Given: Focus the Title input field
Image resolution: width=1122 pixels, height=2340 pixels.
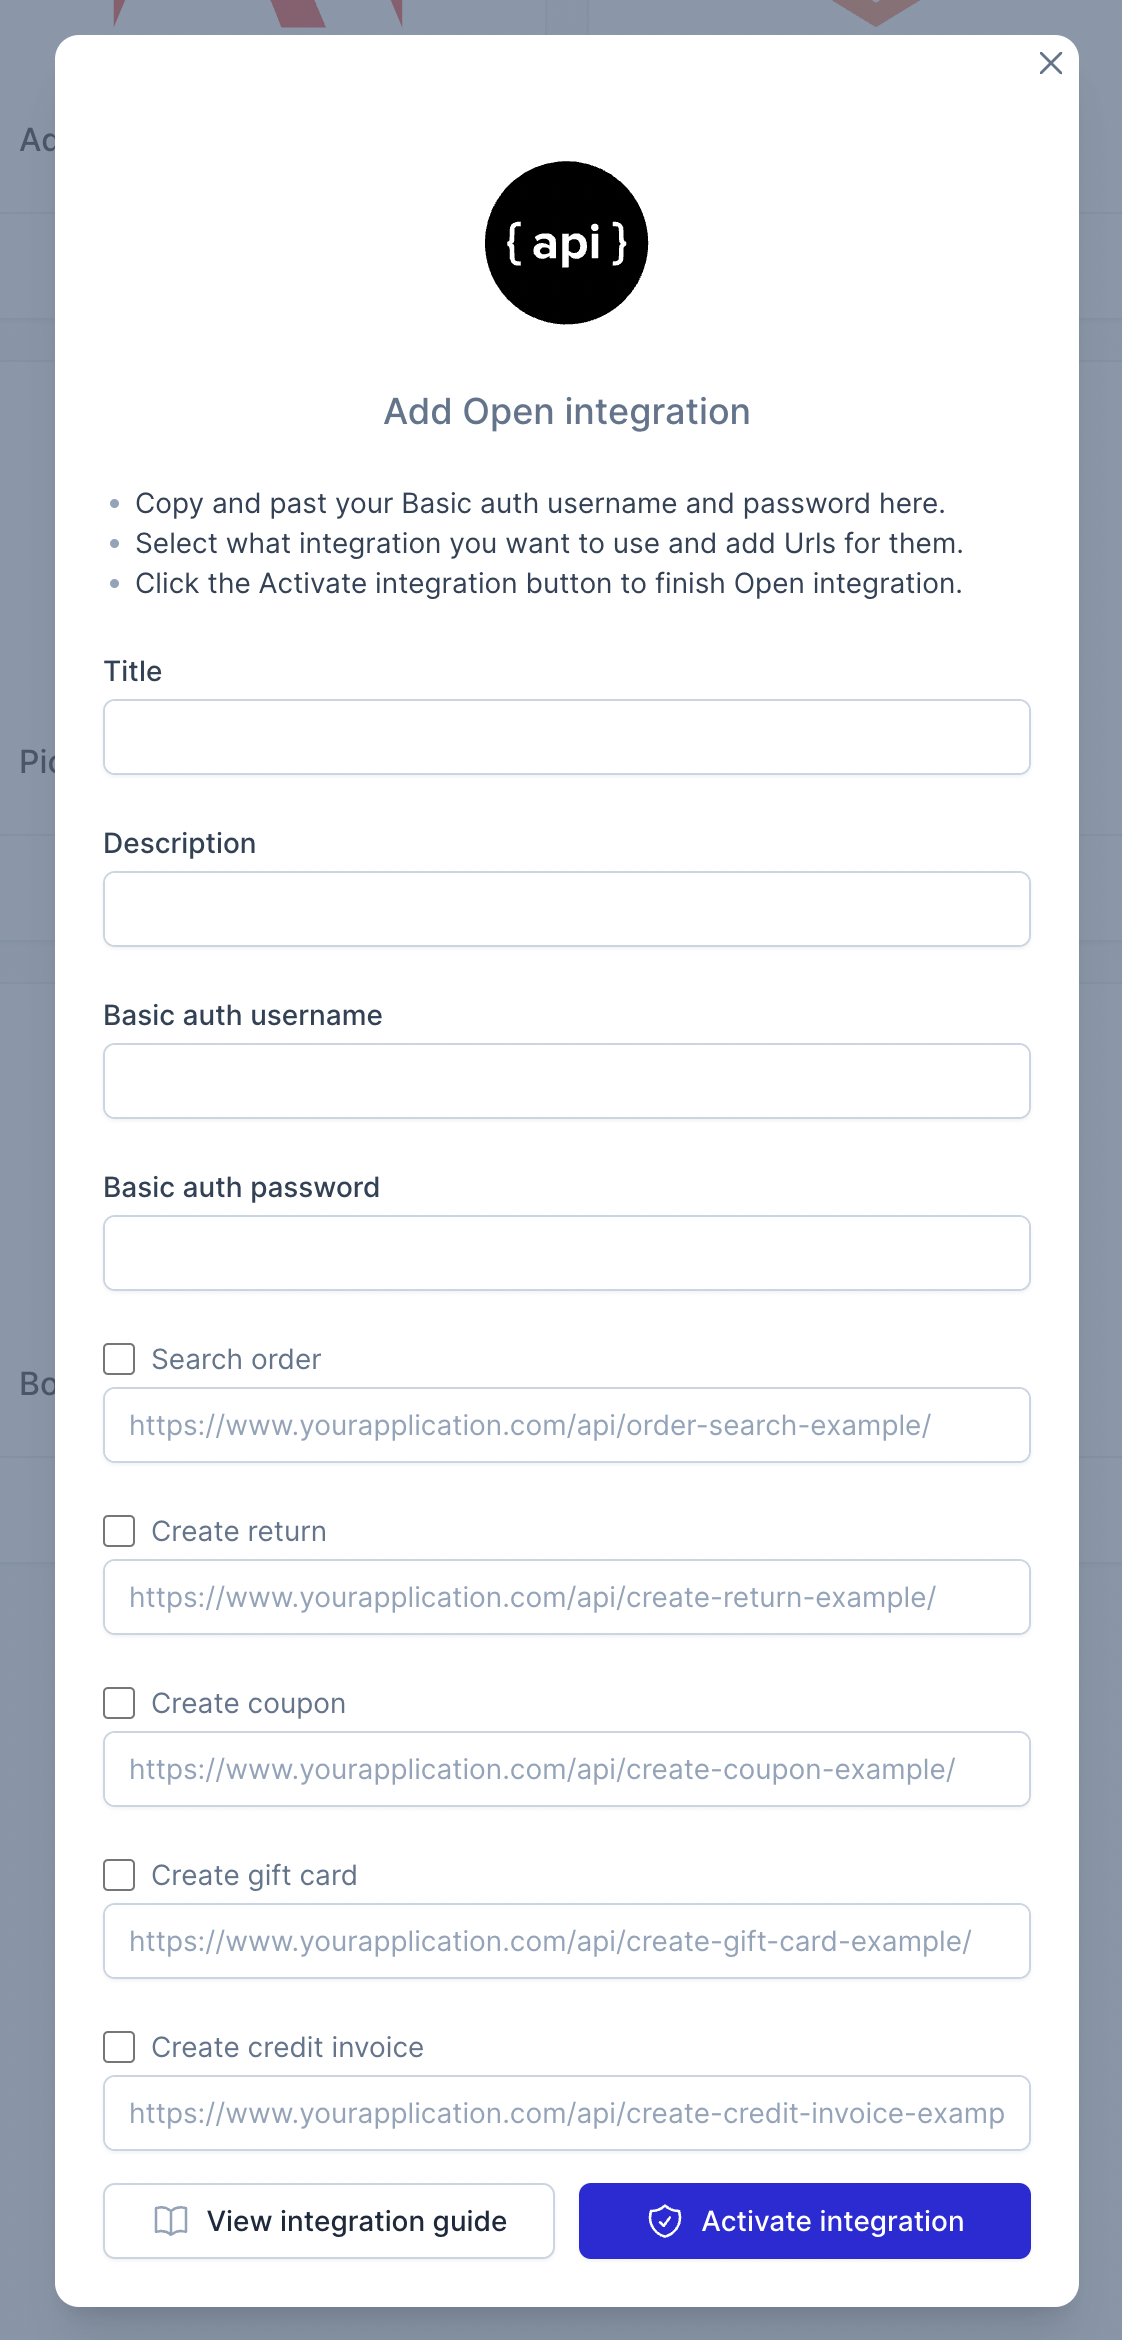Looking at the screenshot, I should [567, 737].
